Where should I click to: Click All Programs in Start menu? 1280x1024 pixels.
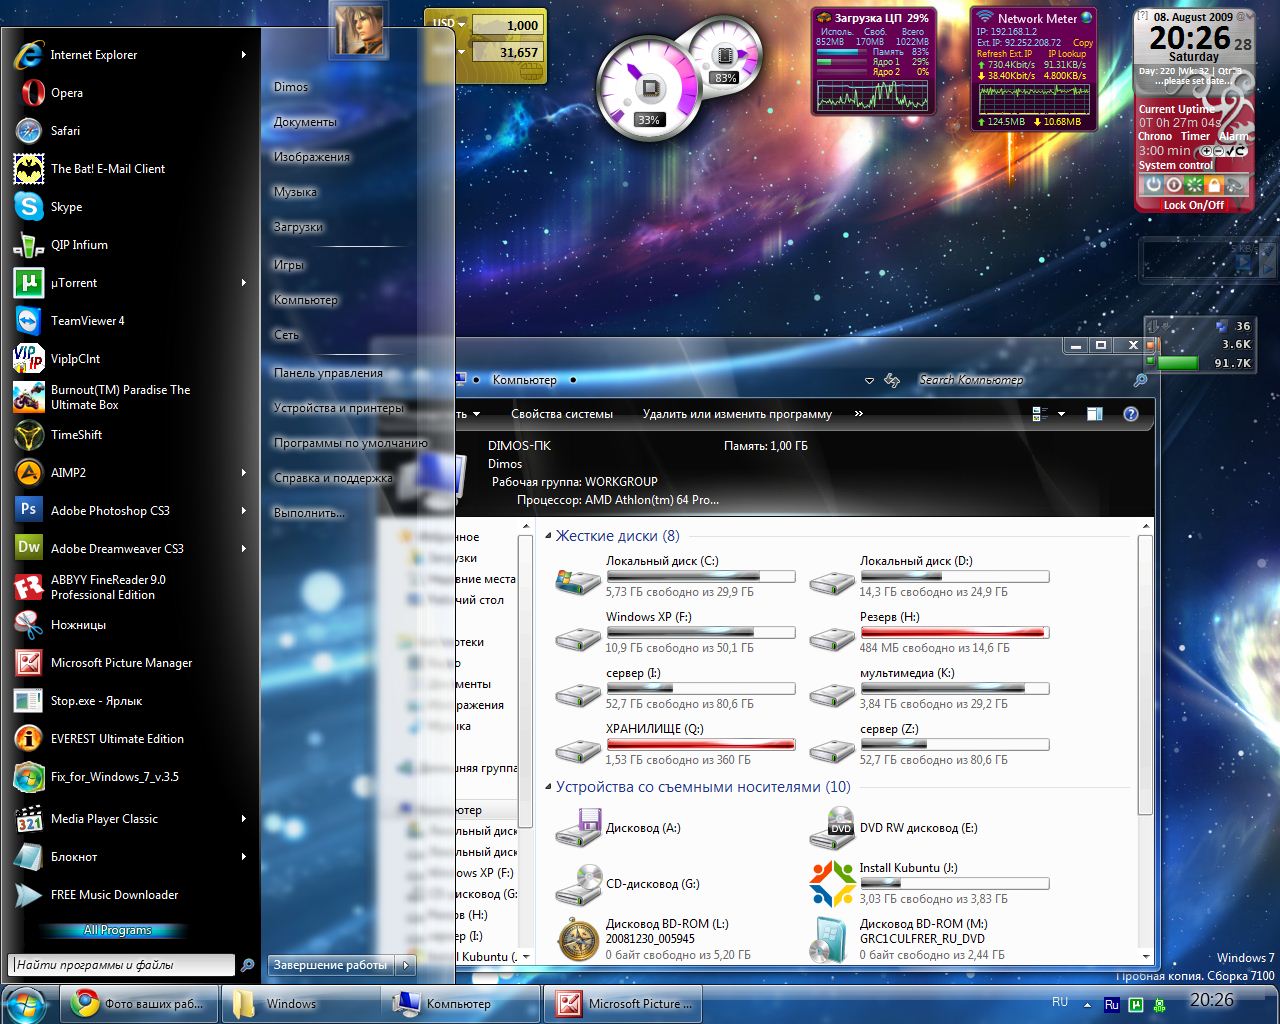click(x=118, y=930)
